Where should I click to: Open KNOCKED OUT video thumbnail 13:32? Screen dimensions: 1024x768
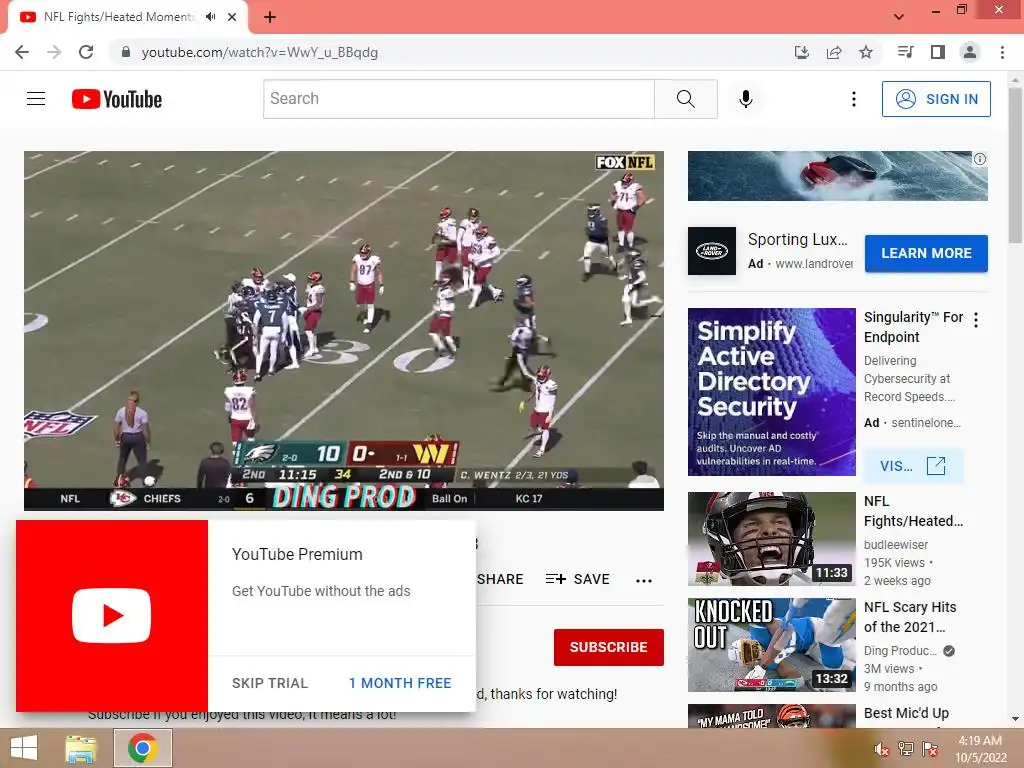coord(772,645)
